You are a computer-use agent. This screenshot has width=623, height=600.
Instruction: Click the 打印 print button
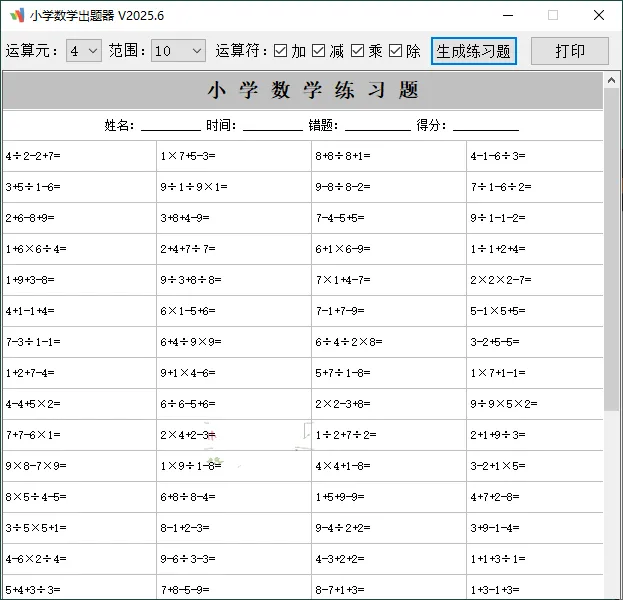pyautogui.click(x=570, y=51)
